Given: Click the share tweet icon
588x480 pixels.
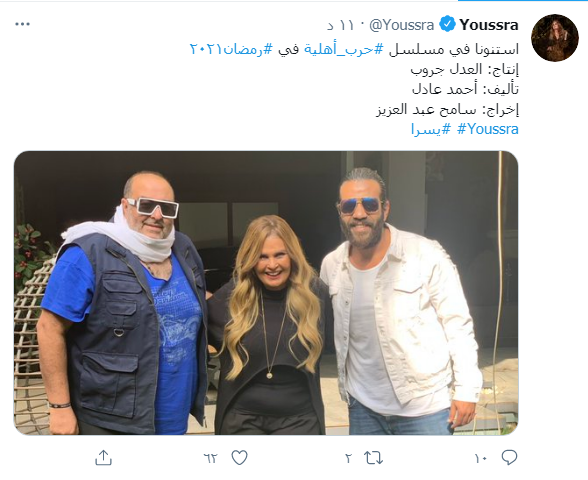Looking at the screenshot, I should (104, 458).
